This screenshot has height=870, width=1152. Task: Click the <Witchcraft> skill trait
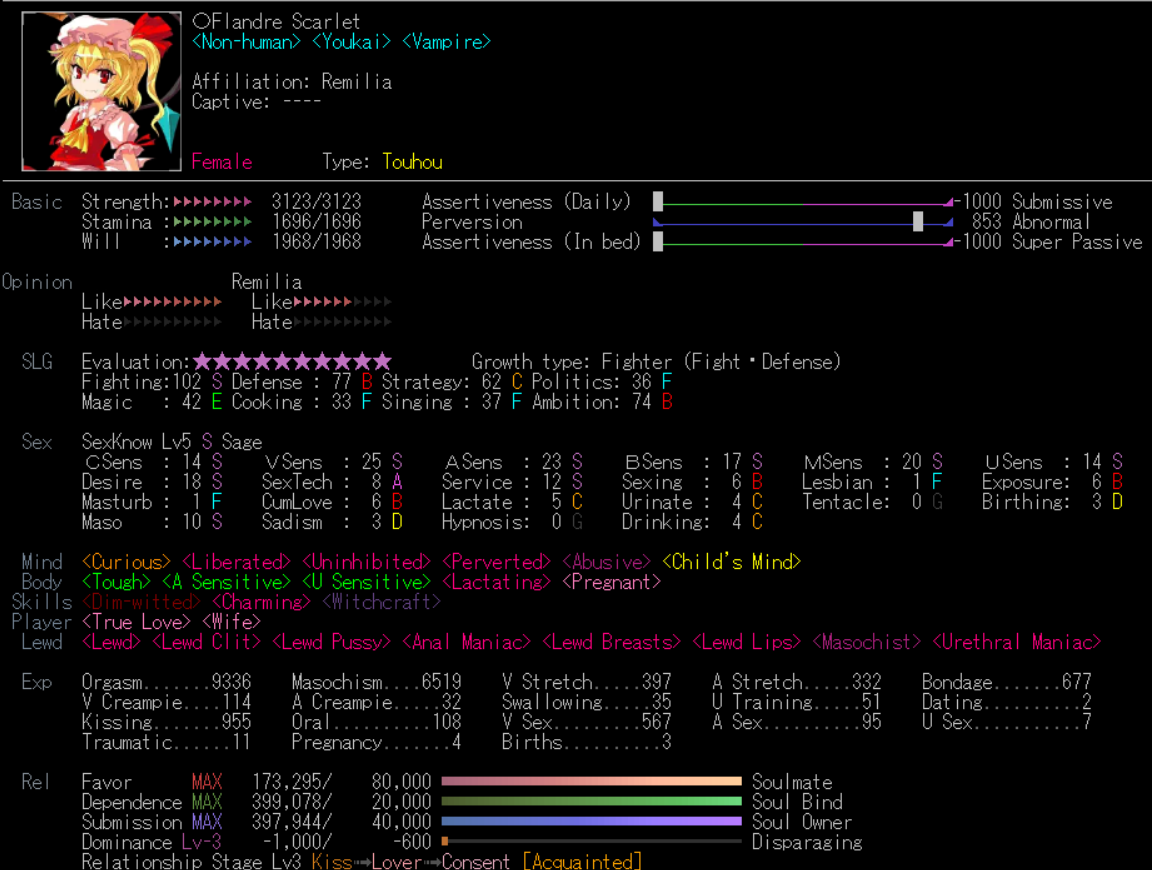pyautogui.click(x=381, y=603)
